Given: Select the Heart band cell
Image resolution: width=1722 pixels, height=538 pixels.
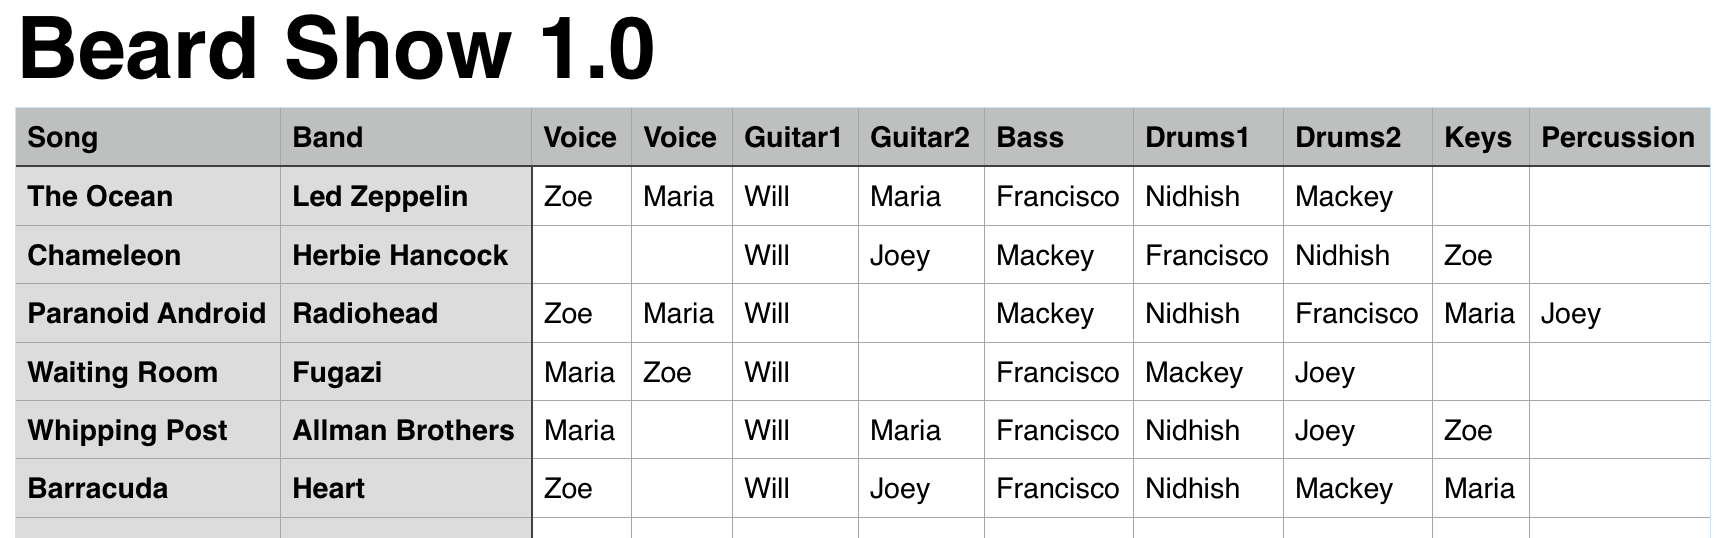Looking at the screenshot, I should [406, 488].
